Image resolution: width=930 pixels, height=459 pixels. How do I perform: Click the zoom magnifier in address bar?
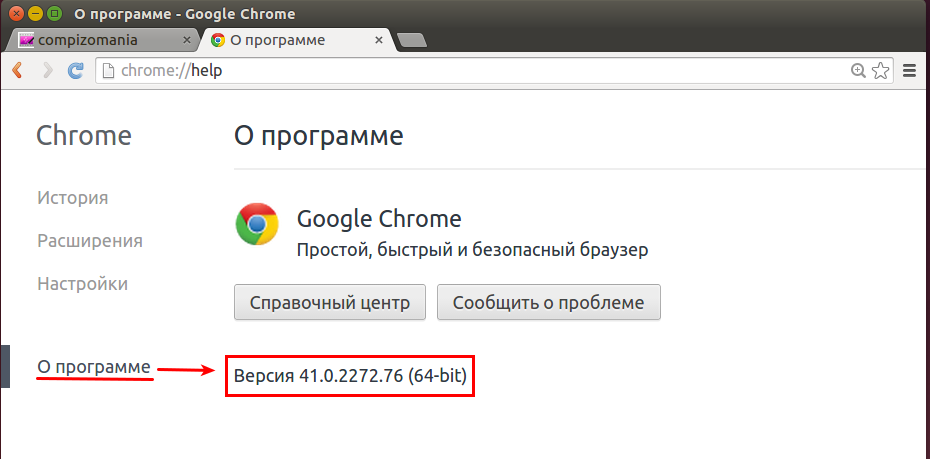click(x=858, y=71)
